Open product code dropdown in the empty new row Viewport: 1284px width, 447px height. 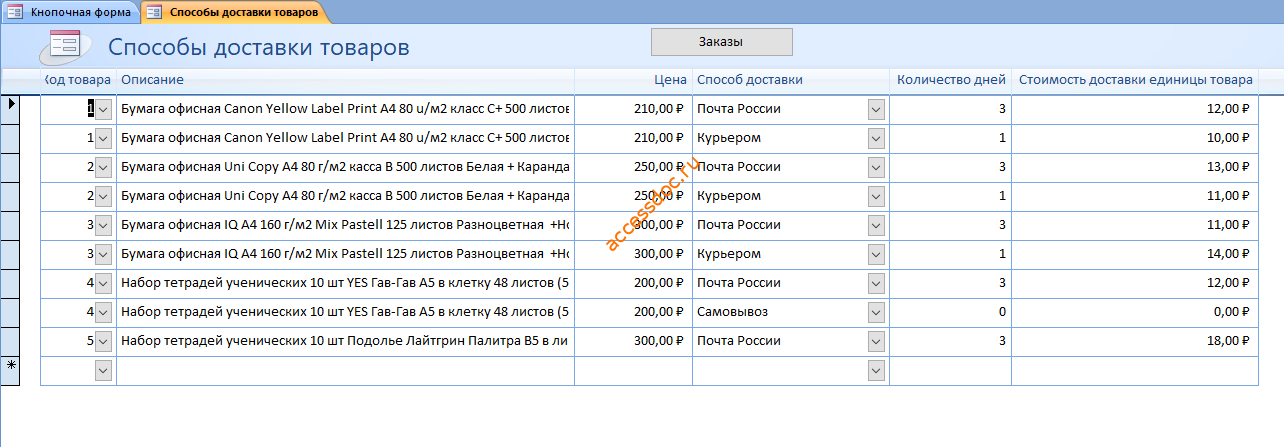(104, 370)
